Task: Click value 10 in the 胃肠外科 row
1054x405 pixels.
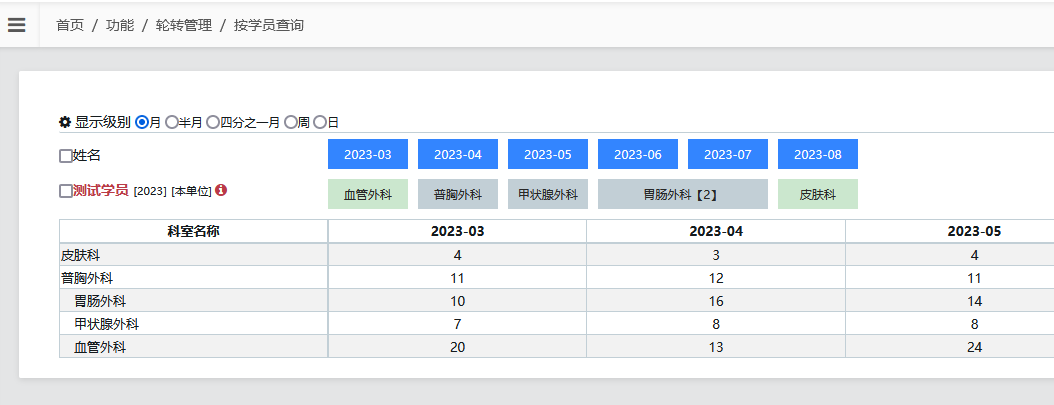Action: coord(457,302)
